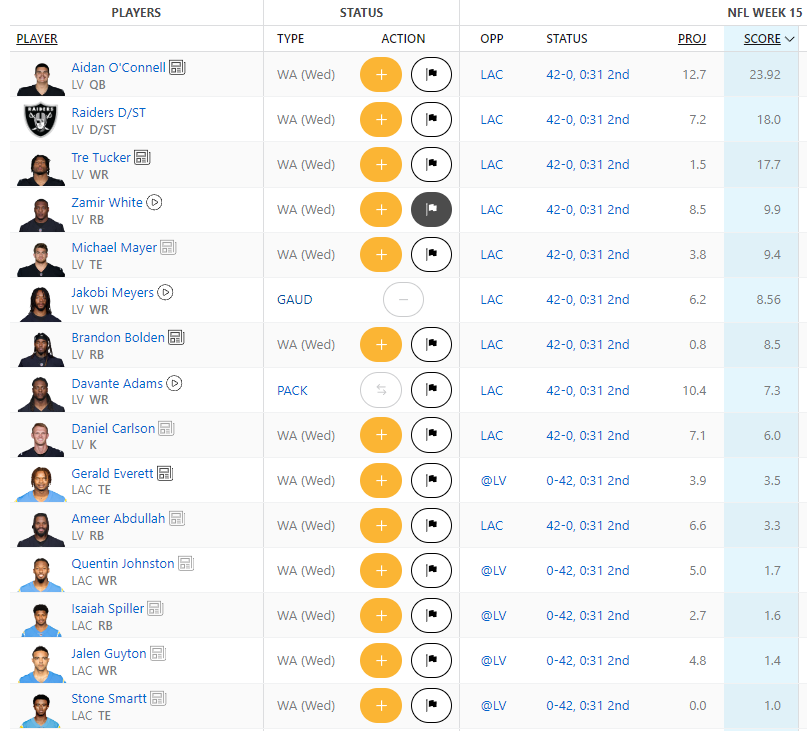Click Aidan O'Connell's headshot thumbnail

[41, 78]
